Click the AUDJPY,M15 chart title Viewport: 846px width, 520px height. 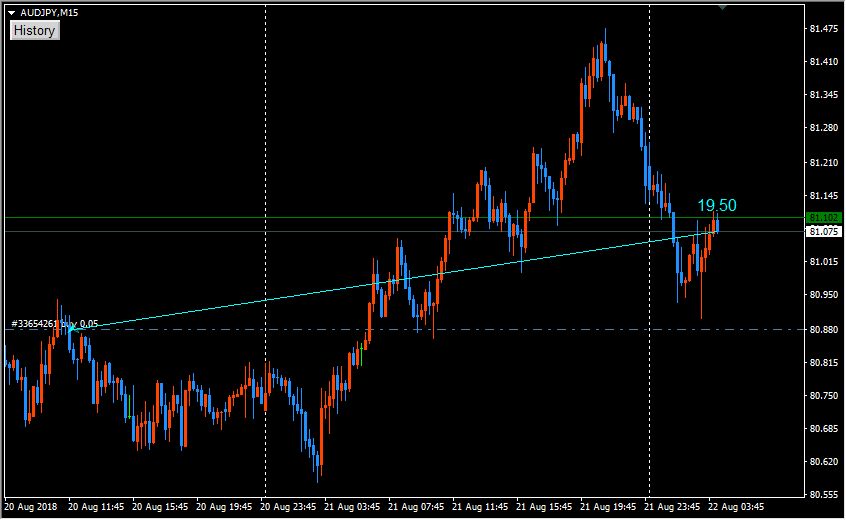pos(49,12)
